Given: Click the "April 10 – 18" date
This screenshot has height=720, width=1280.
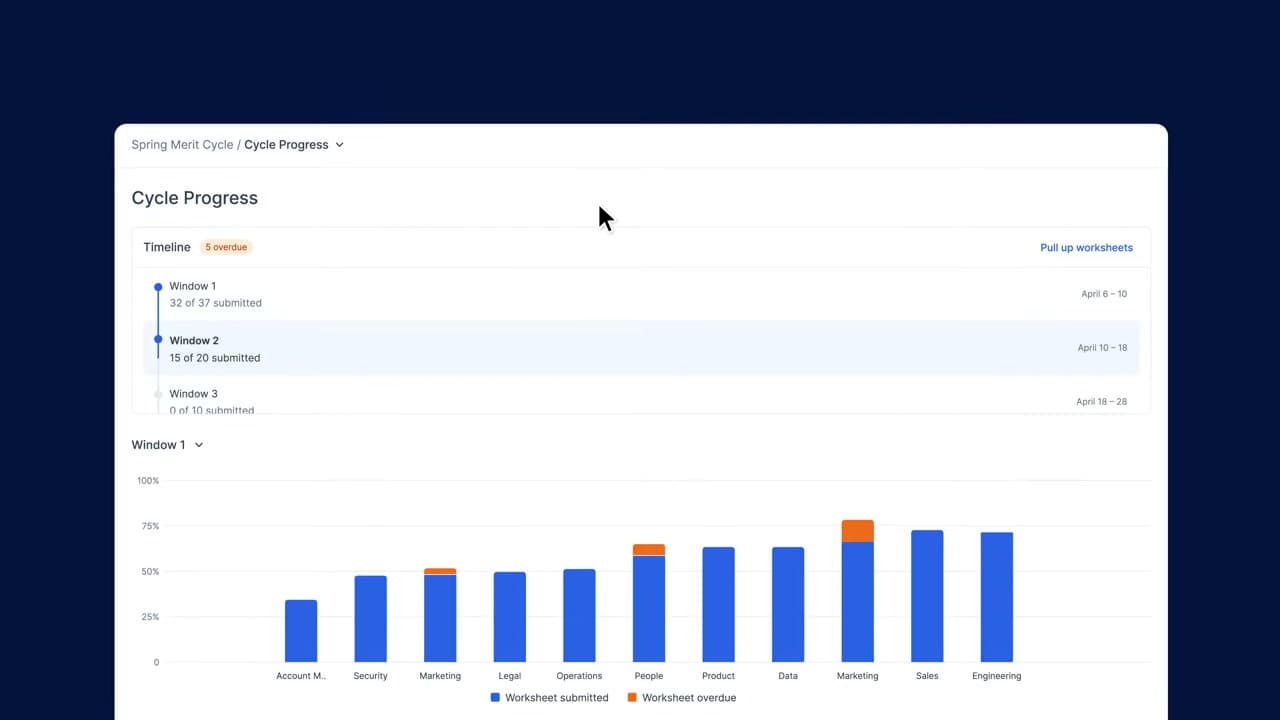Looking at the screenshot, I should [x=1102, y=348].
